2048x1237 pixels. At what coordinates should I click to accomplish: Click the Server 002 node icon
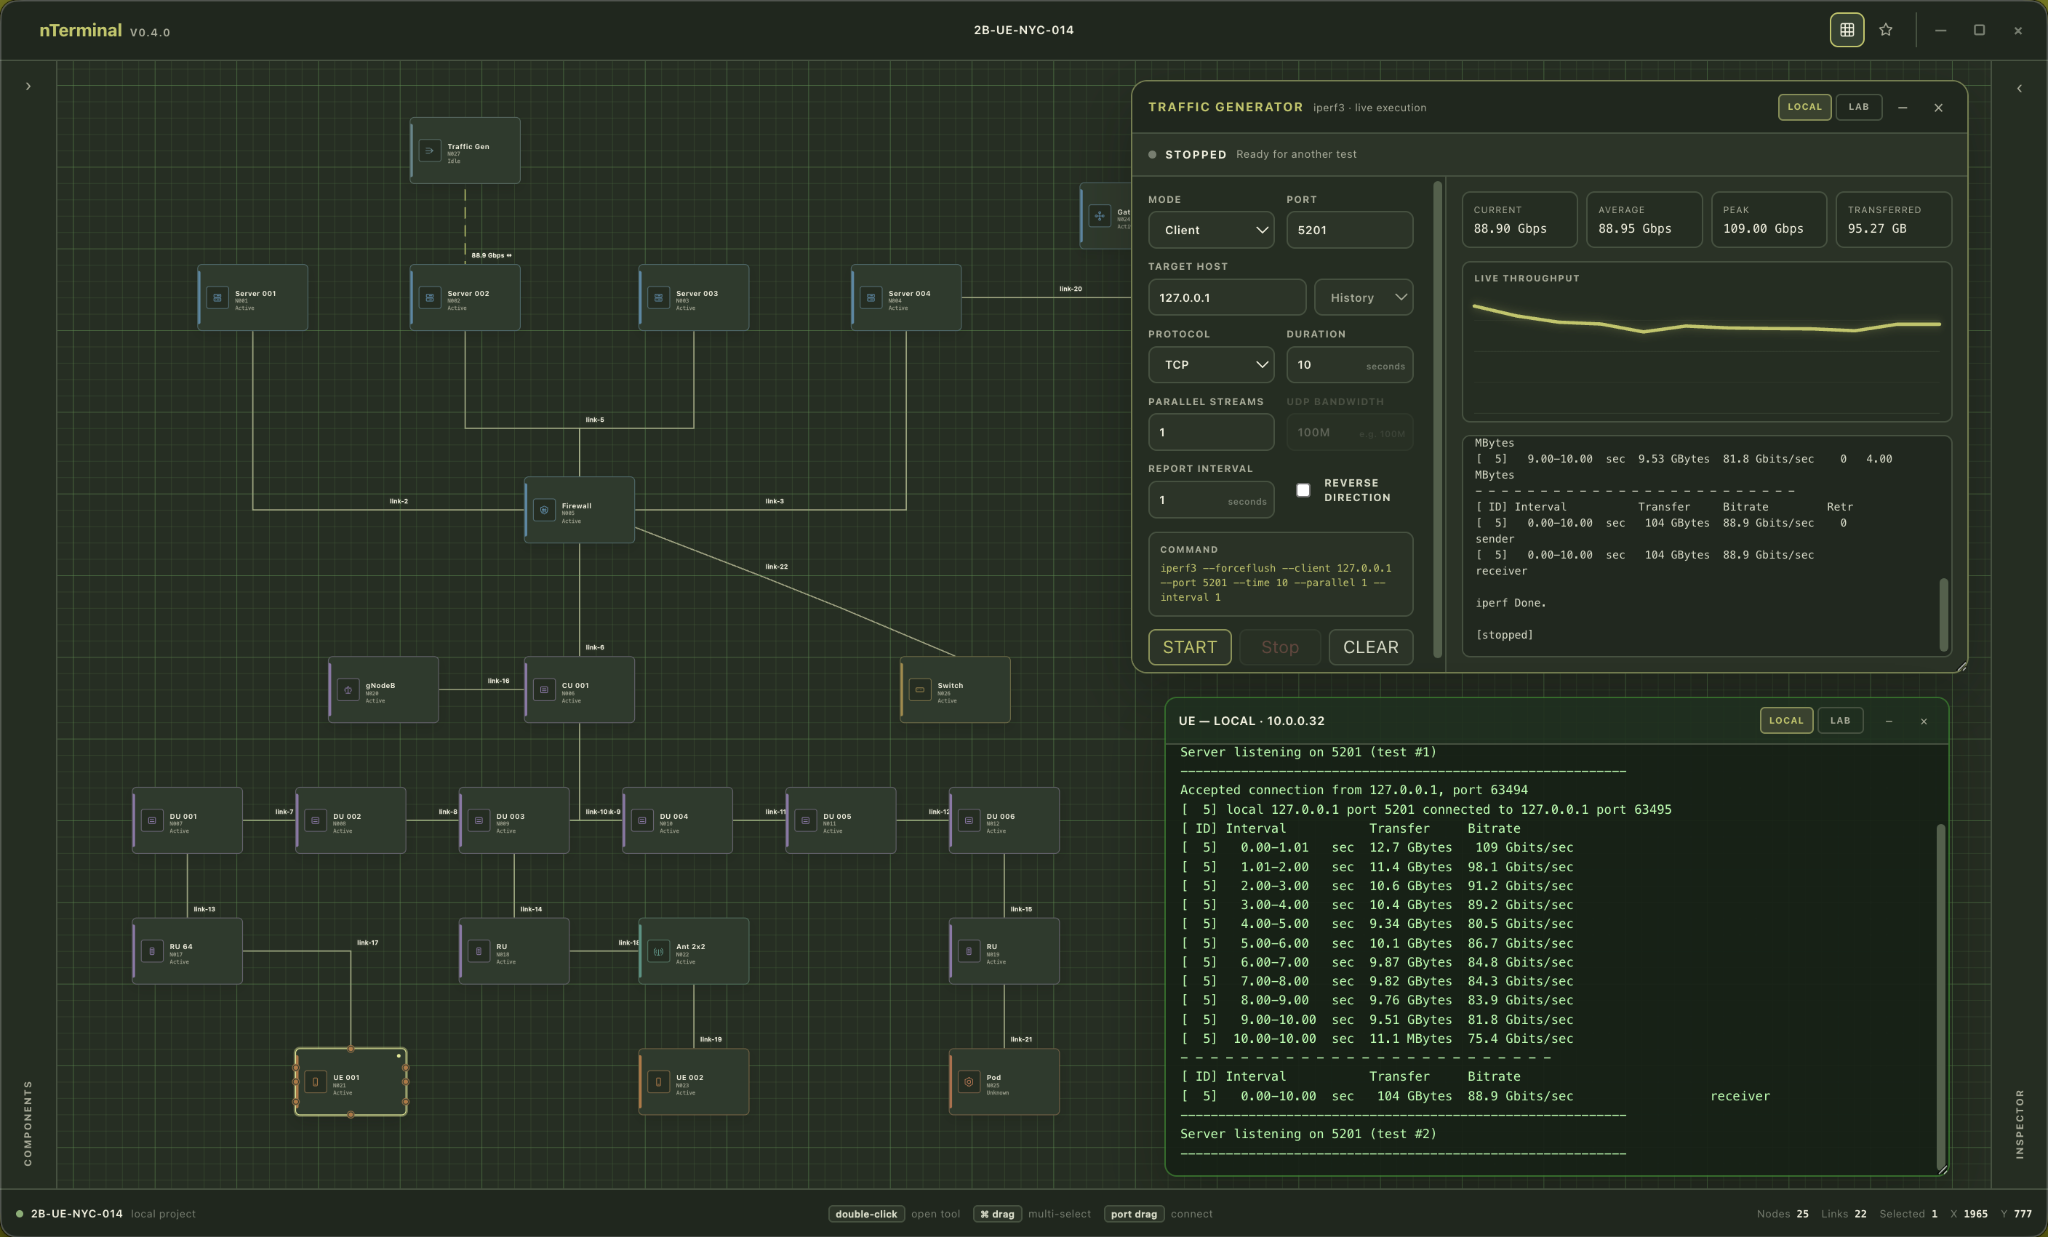(430, 298)
